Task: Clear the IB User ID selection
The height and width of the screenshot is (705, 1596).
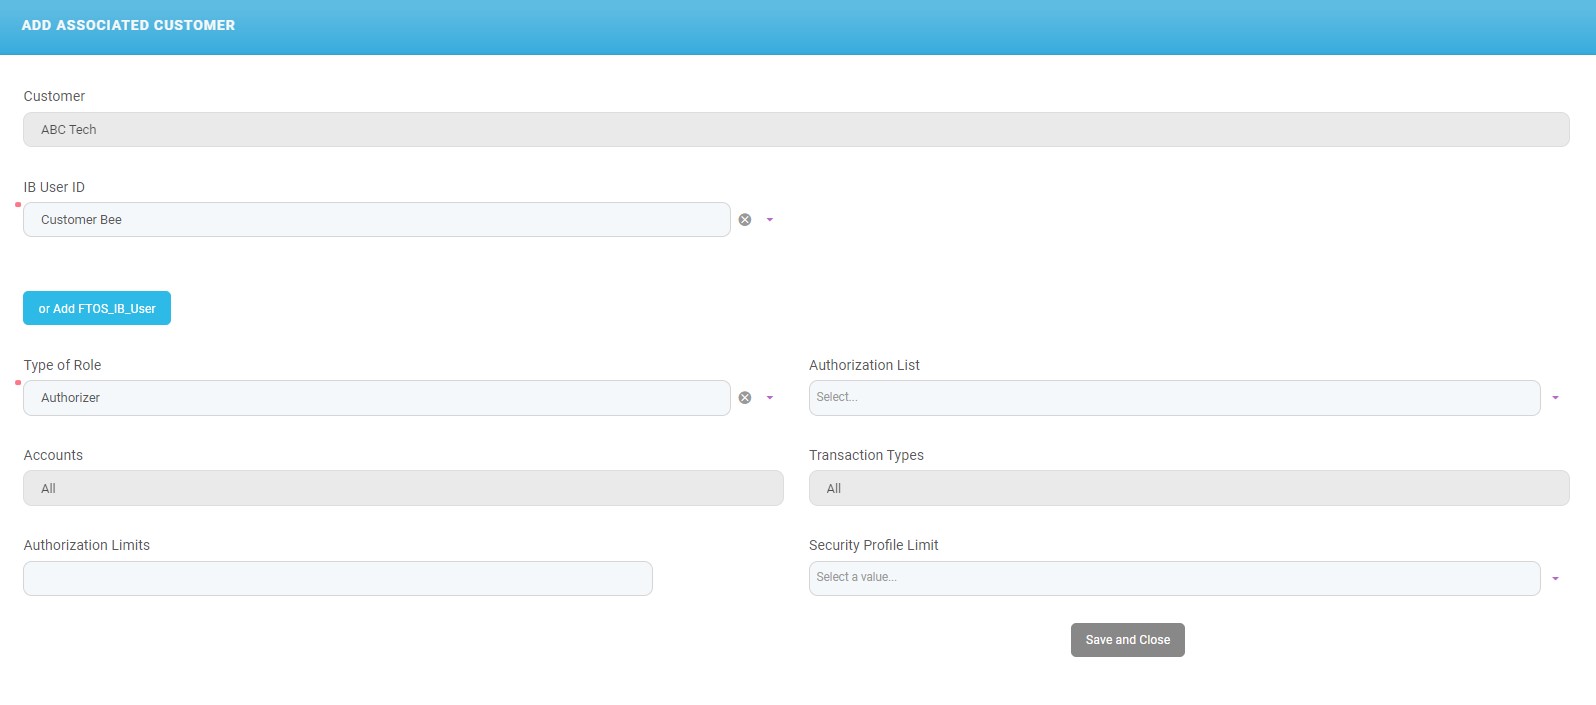Action: point(745,220)
